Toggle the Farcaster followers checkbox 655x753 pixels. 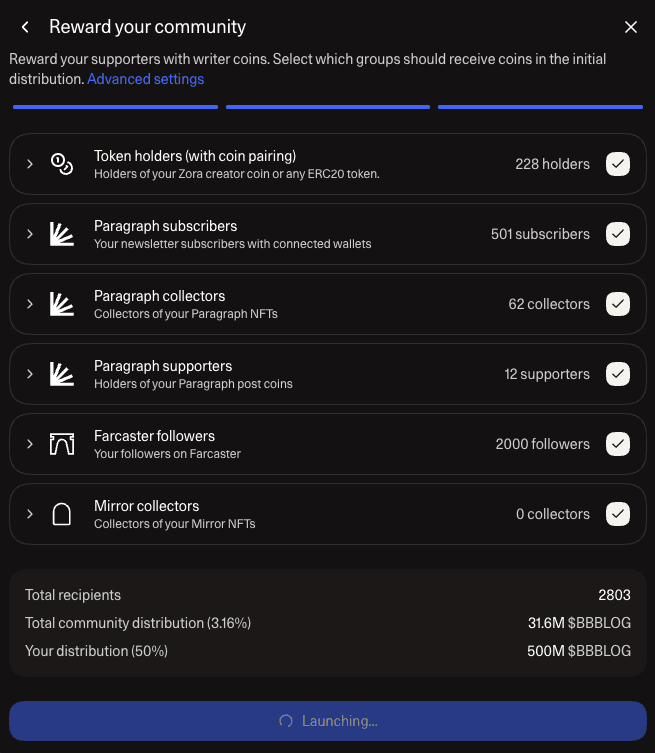(618, 444)
